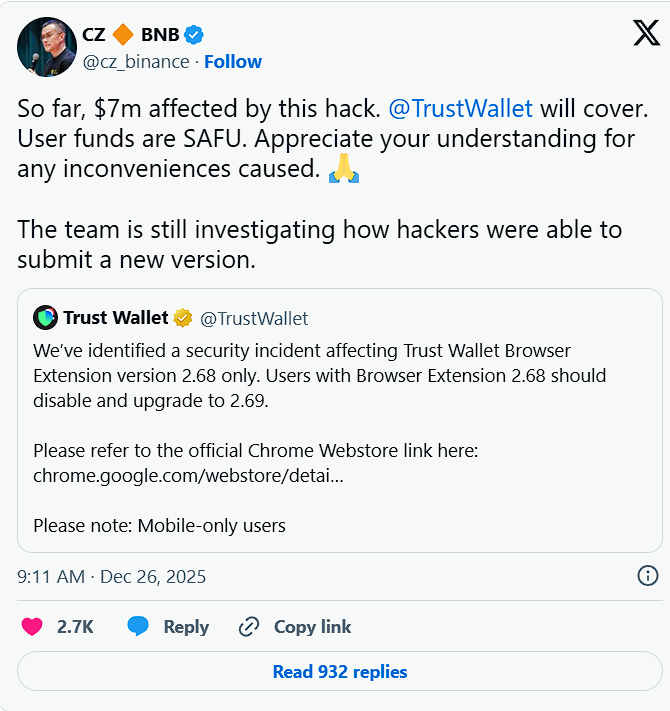Click the quoted @TrustWallet handle
The image size is (670, 711).
254,319
